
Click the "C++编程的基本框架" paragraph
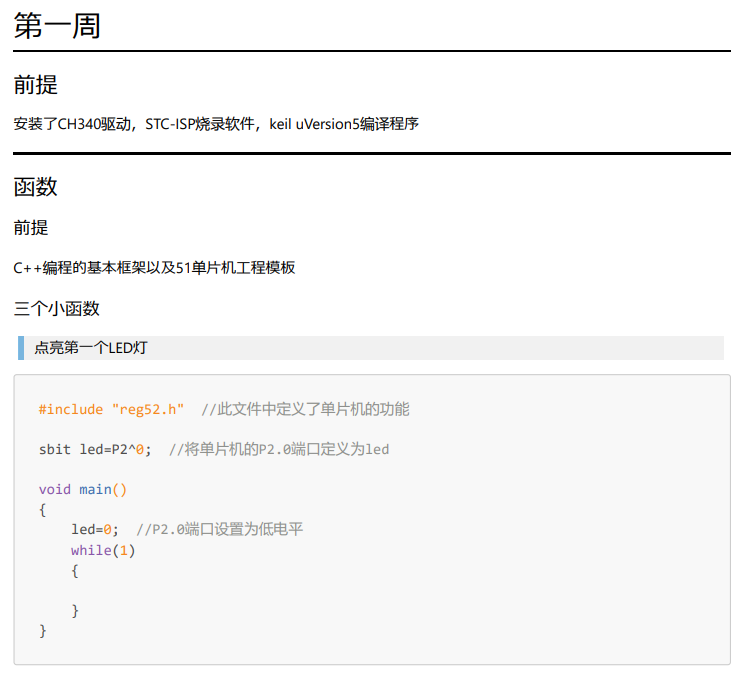point(154,267)
